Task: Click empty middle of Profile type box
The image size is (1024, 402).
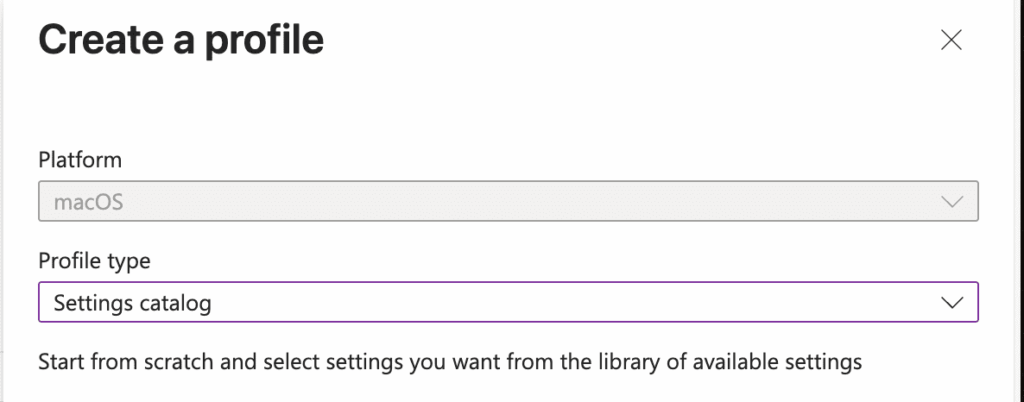Action: (560, 302)
